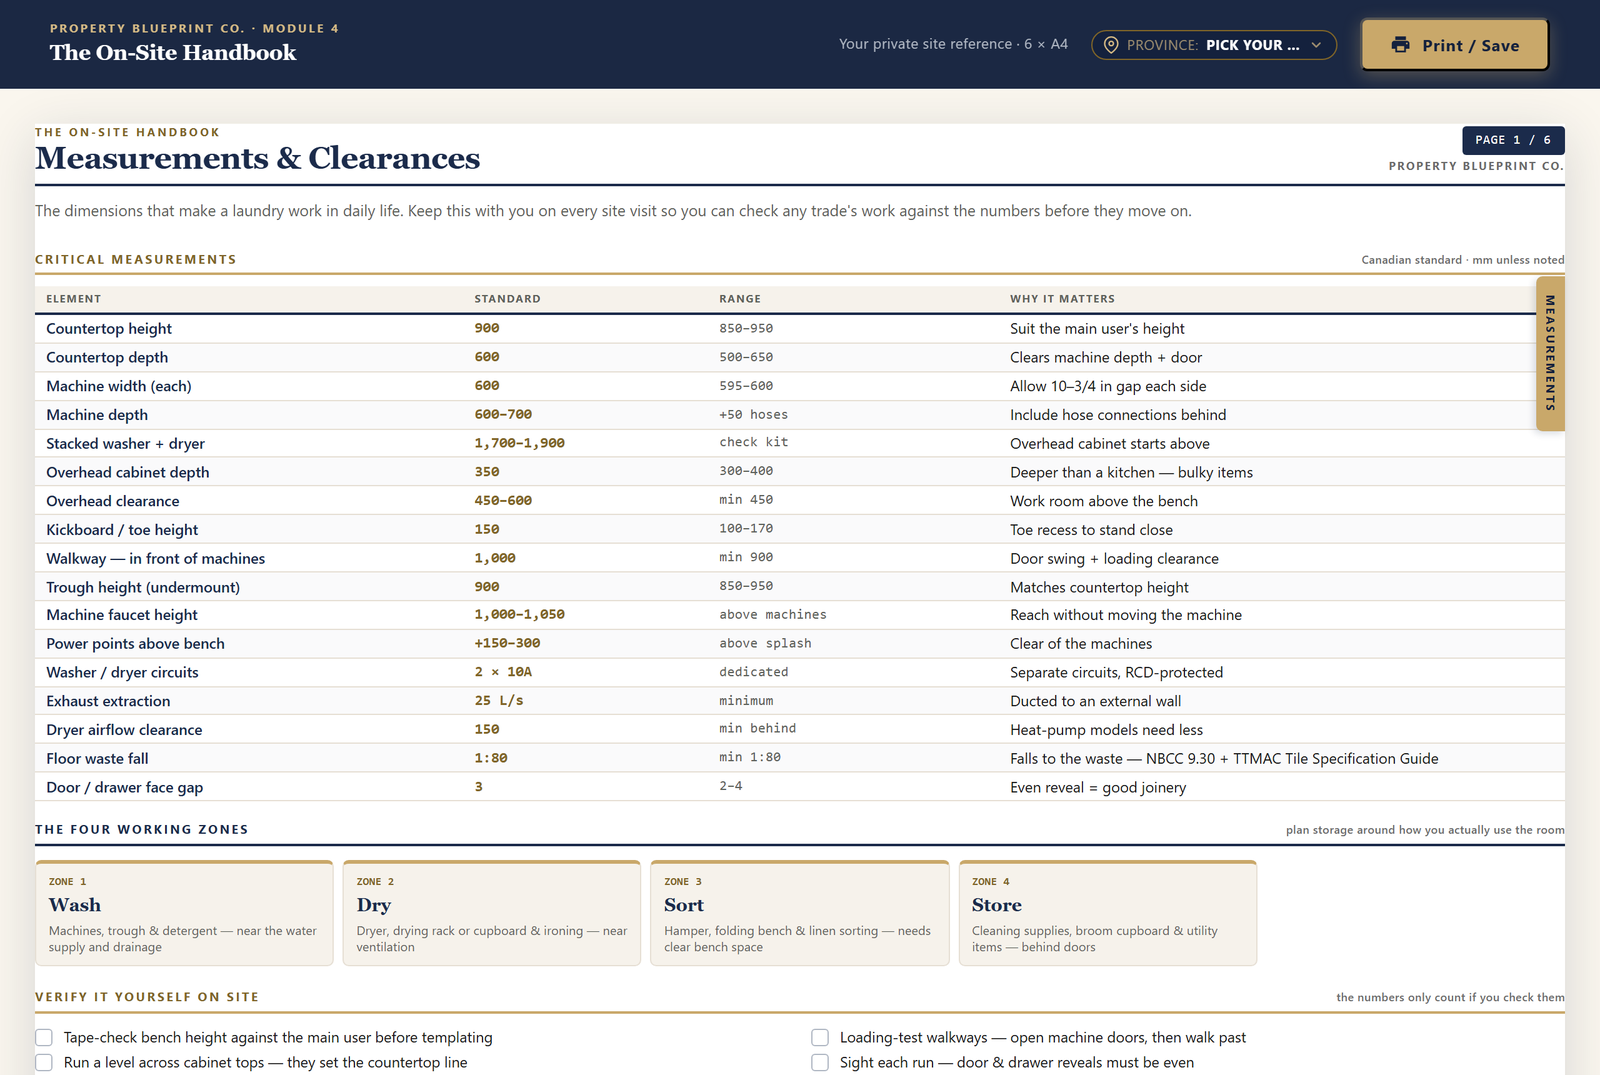Click Allow 10–3/4 in gap each side
Screen dimensions: 1600x1075
(1108, 386)
